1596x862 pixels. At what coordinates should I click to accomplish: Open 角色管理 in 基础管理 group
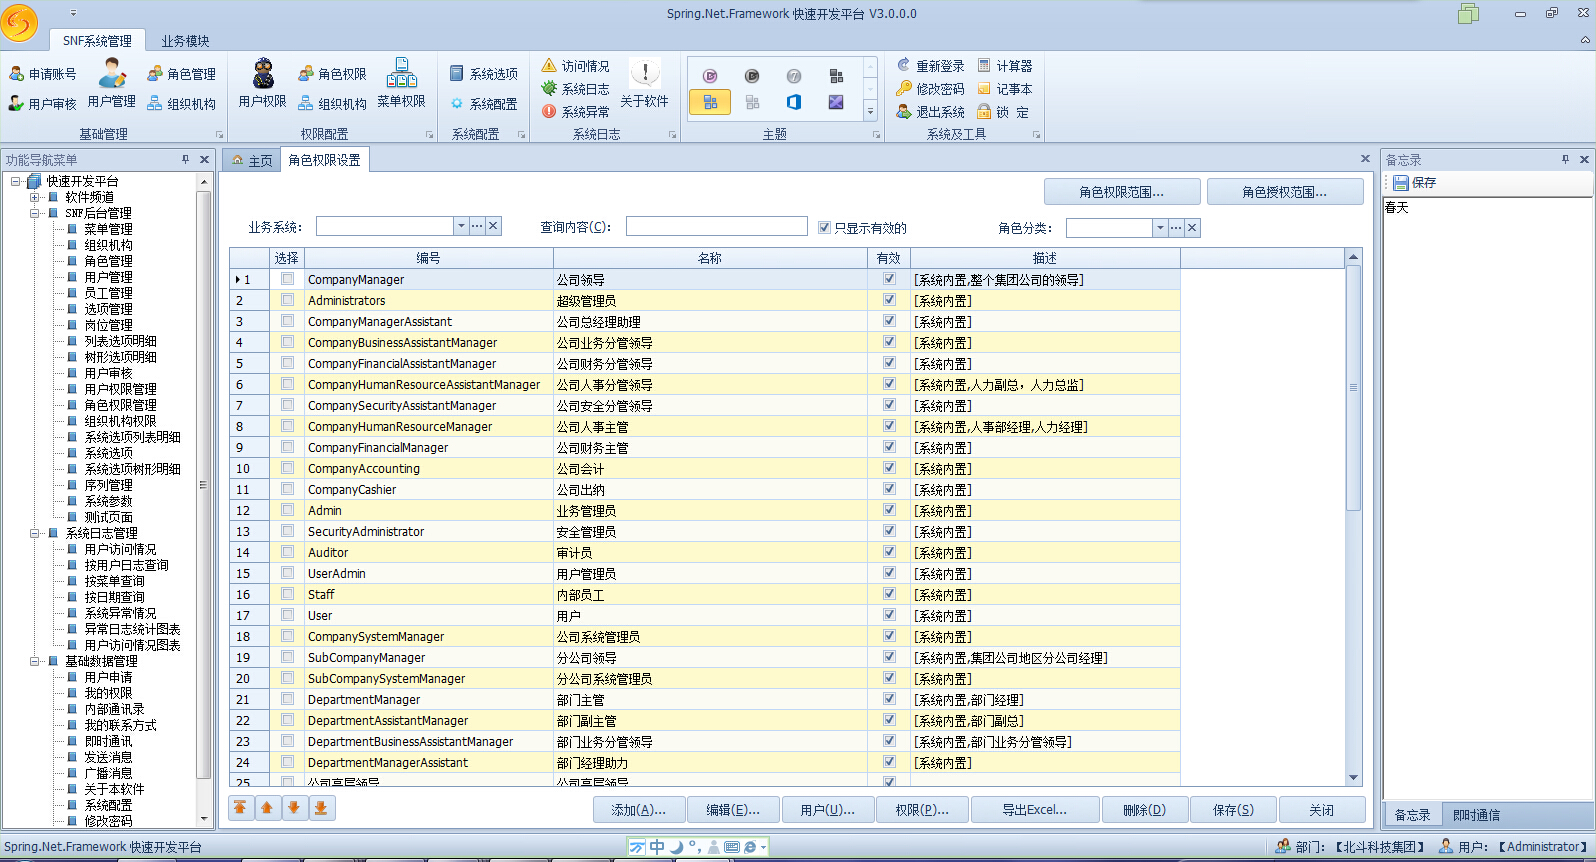[181, 74]
